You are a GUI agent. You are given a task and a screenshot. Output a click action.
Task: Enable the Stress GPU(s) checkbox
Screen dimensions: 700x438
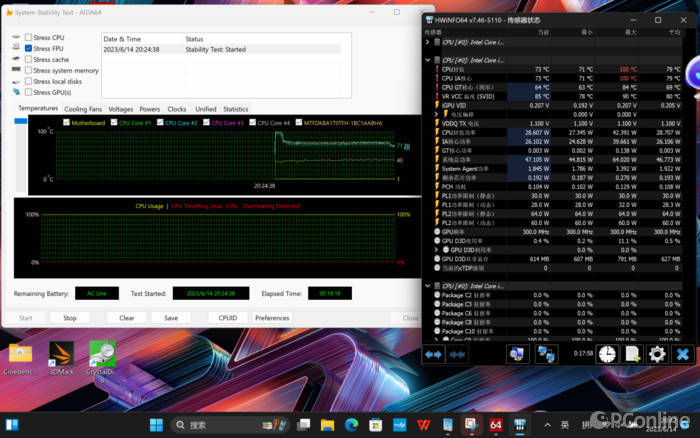[29, 92]
